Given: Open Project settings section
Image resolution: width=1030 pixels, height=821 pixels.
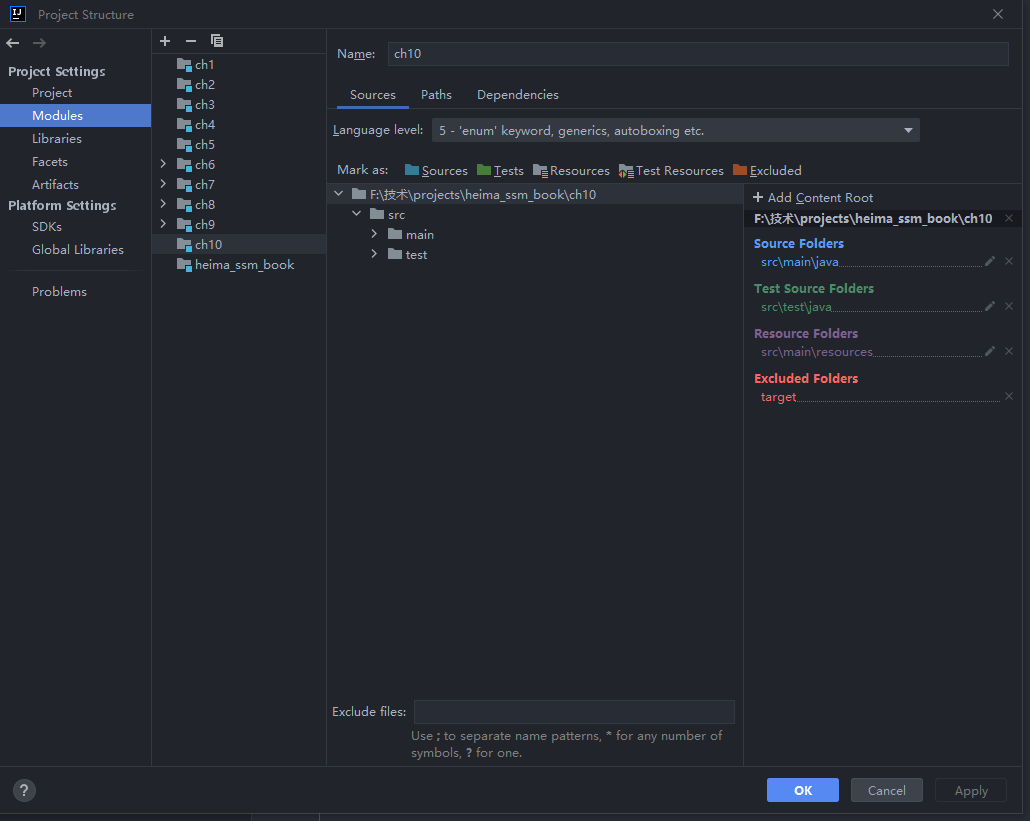Looking at the screenshot, I should (52, 93).
